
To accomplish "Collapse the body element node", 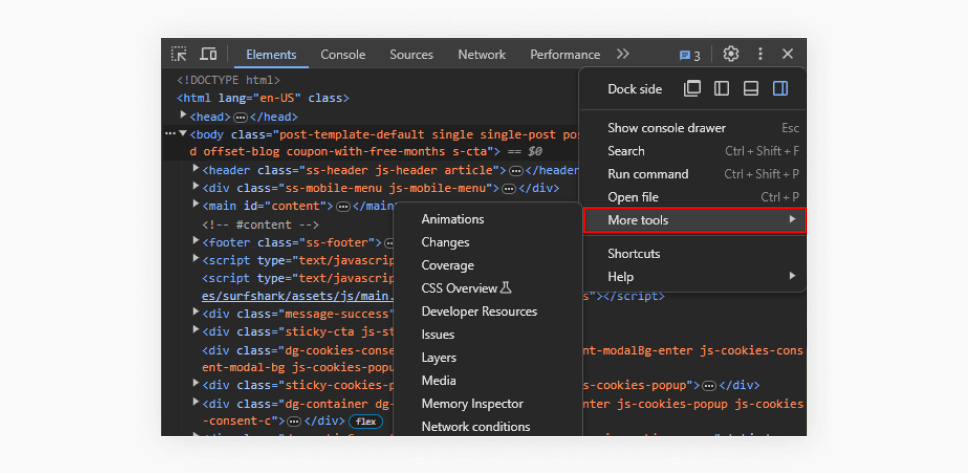I will (183, 133).
